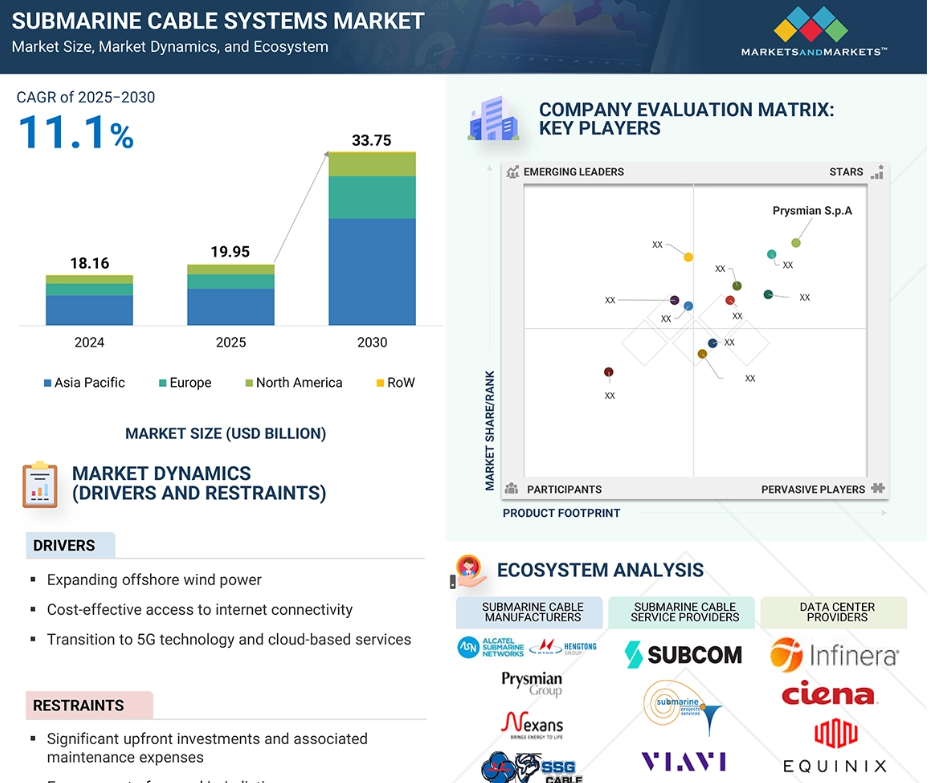Click the 18.16 value label
This screenshot has height=783, width=930.
[90, 263]
